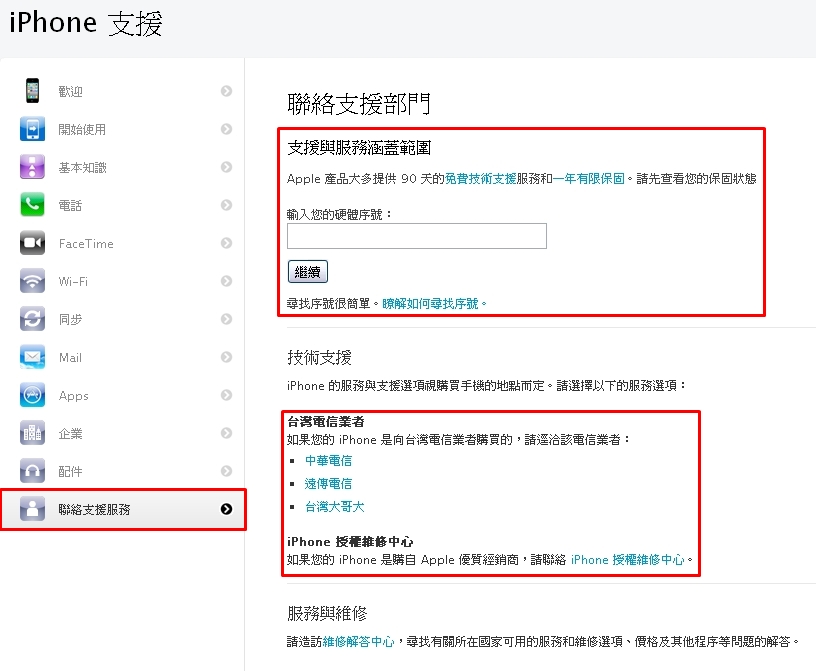Open the 遠傳電信 carrier link
This screenshot has width=816, height=671.
pos(328,484)
